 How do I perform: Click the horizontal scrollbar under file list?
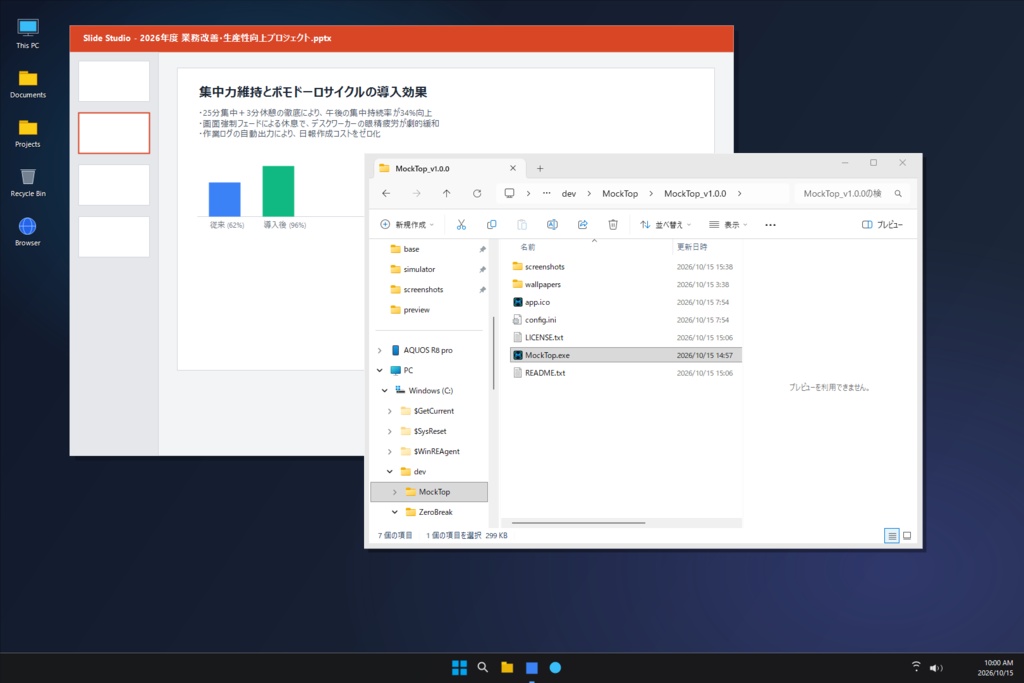click(x=579, y=522)
